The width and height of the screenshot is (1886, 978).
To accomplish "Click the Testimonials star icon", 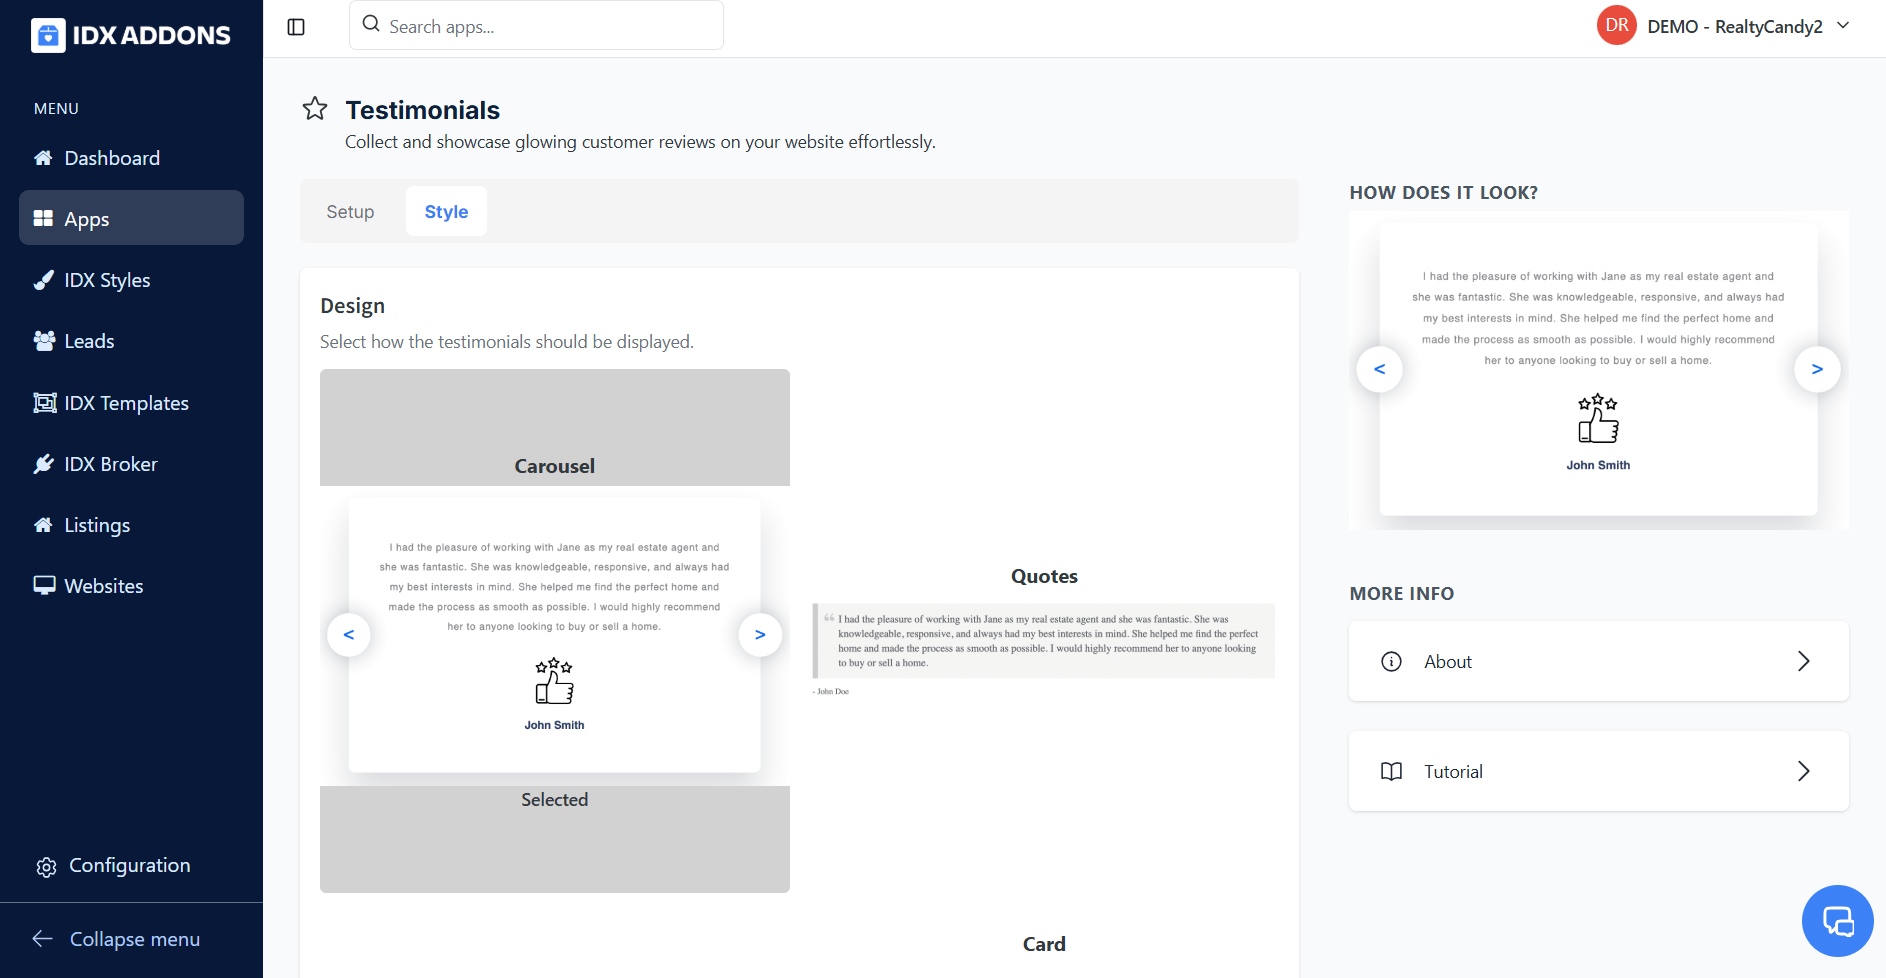I will 315,109.
